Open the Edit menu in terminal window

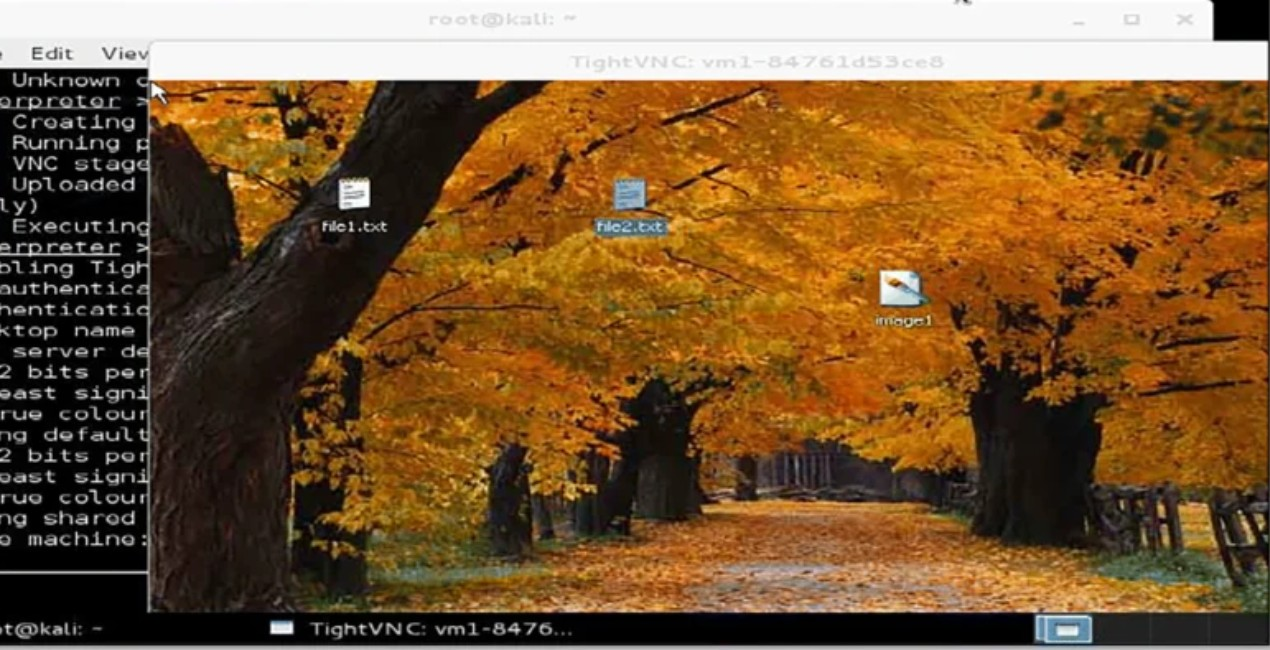[52, 54]
